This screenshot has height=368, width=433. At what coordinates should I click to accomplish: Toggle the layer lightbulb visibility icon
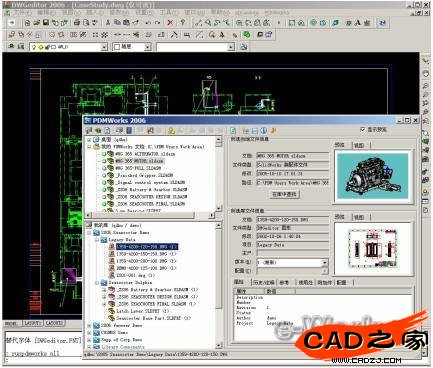[x=34, y=47]
